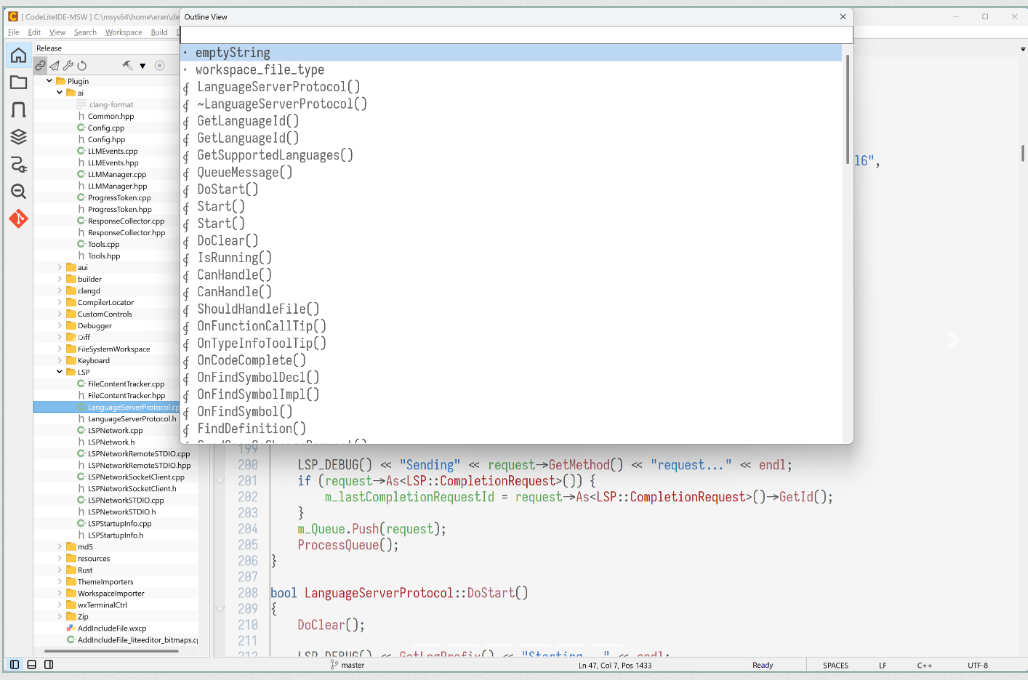
Task: Open the Build menu
Action: [x=159, y=32]
